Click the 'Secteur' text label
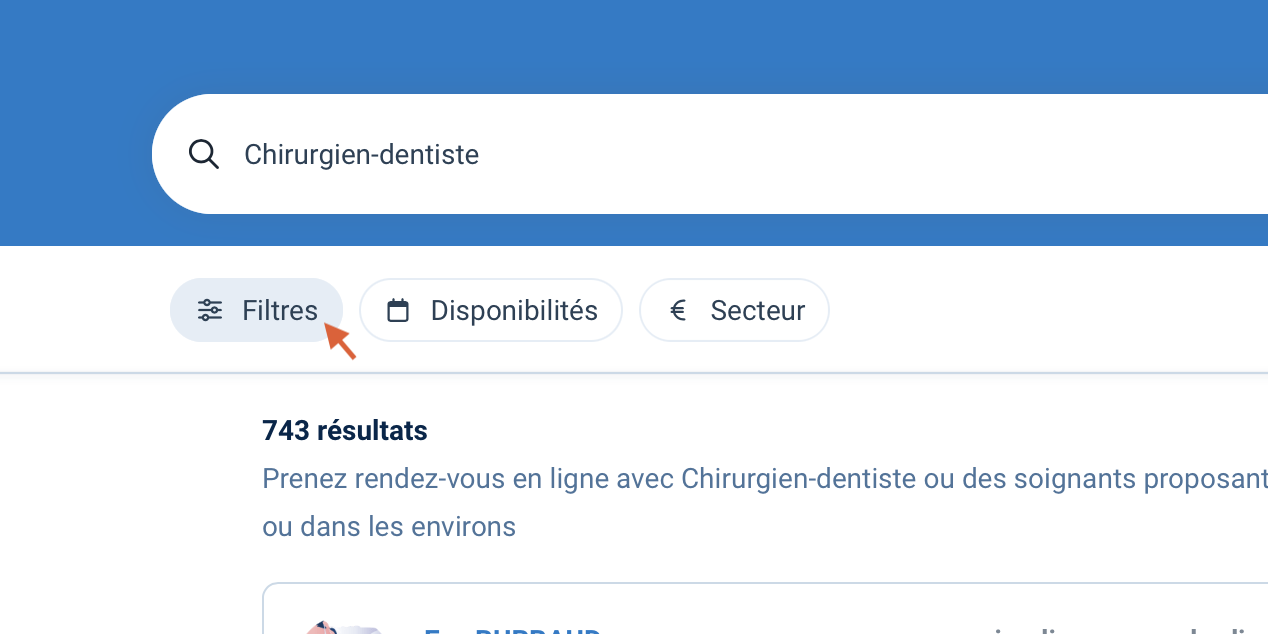 [758, 310]
